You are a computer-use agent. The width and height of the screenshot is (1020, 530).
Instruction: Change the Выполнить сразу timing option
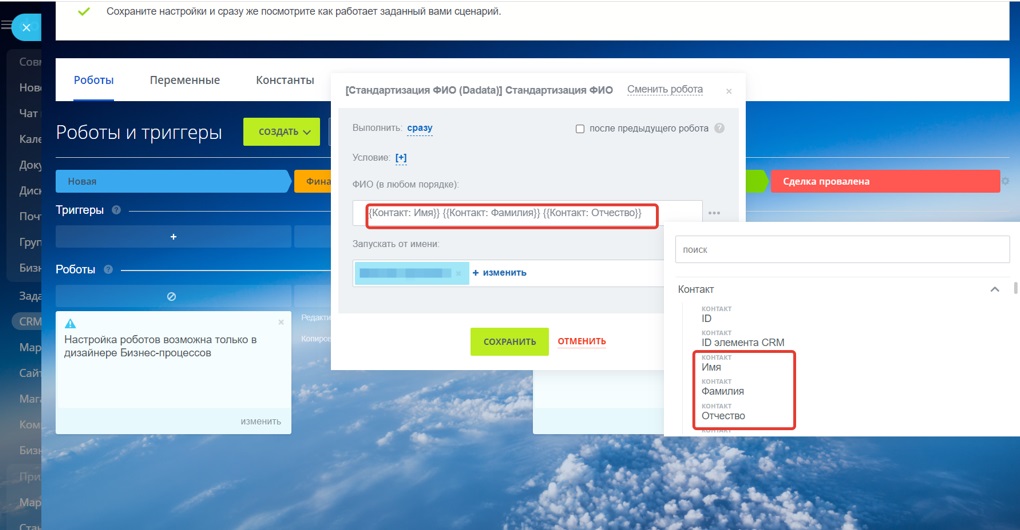[420, 128]
